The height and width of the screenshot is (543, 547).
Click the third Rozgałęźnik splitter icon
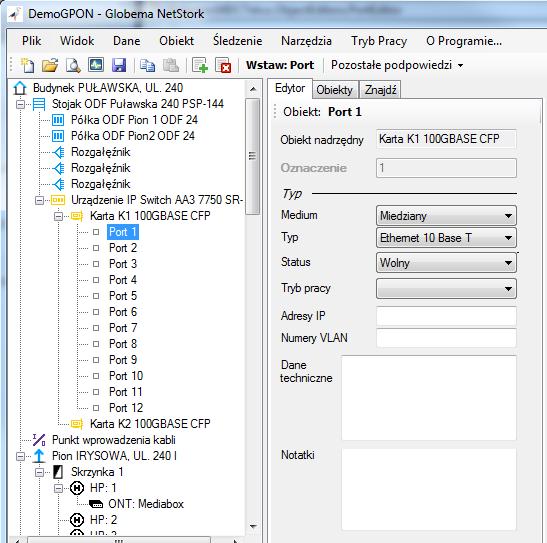[58, 184]
